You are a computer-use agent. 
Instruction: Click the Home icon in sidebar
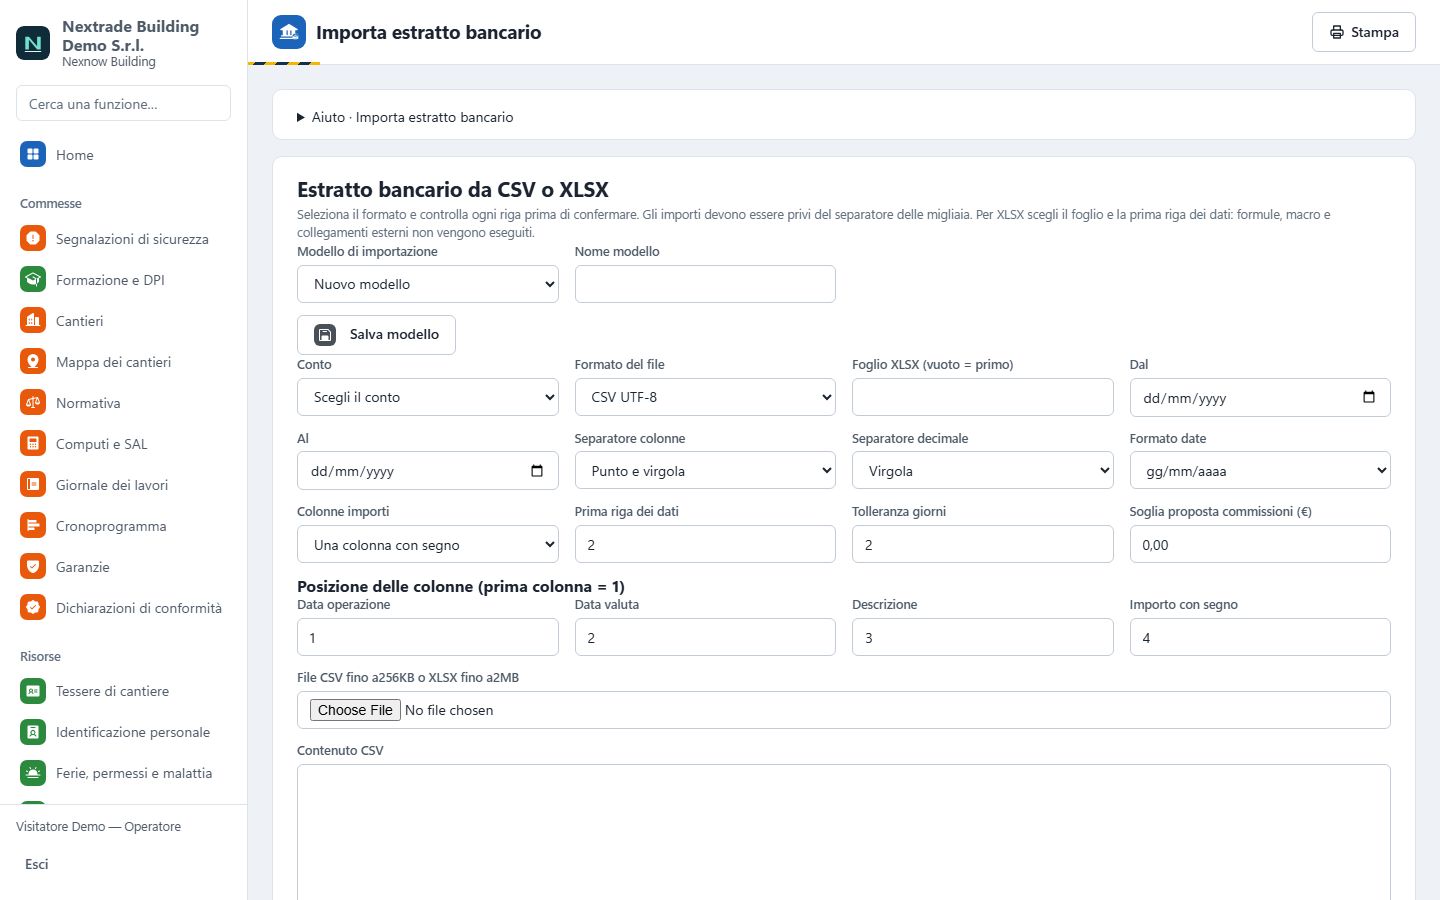(33, 154)
